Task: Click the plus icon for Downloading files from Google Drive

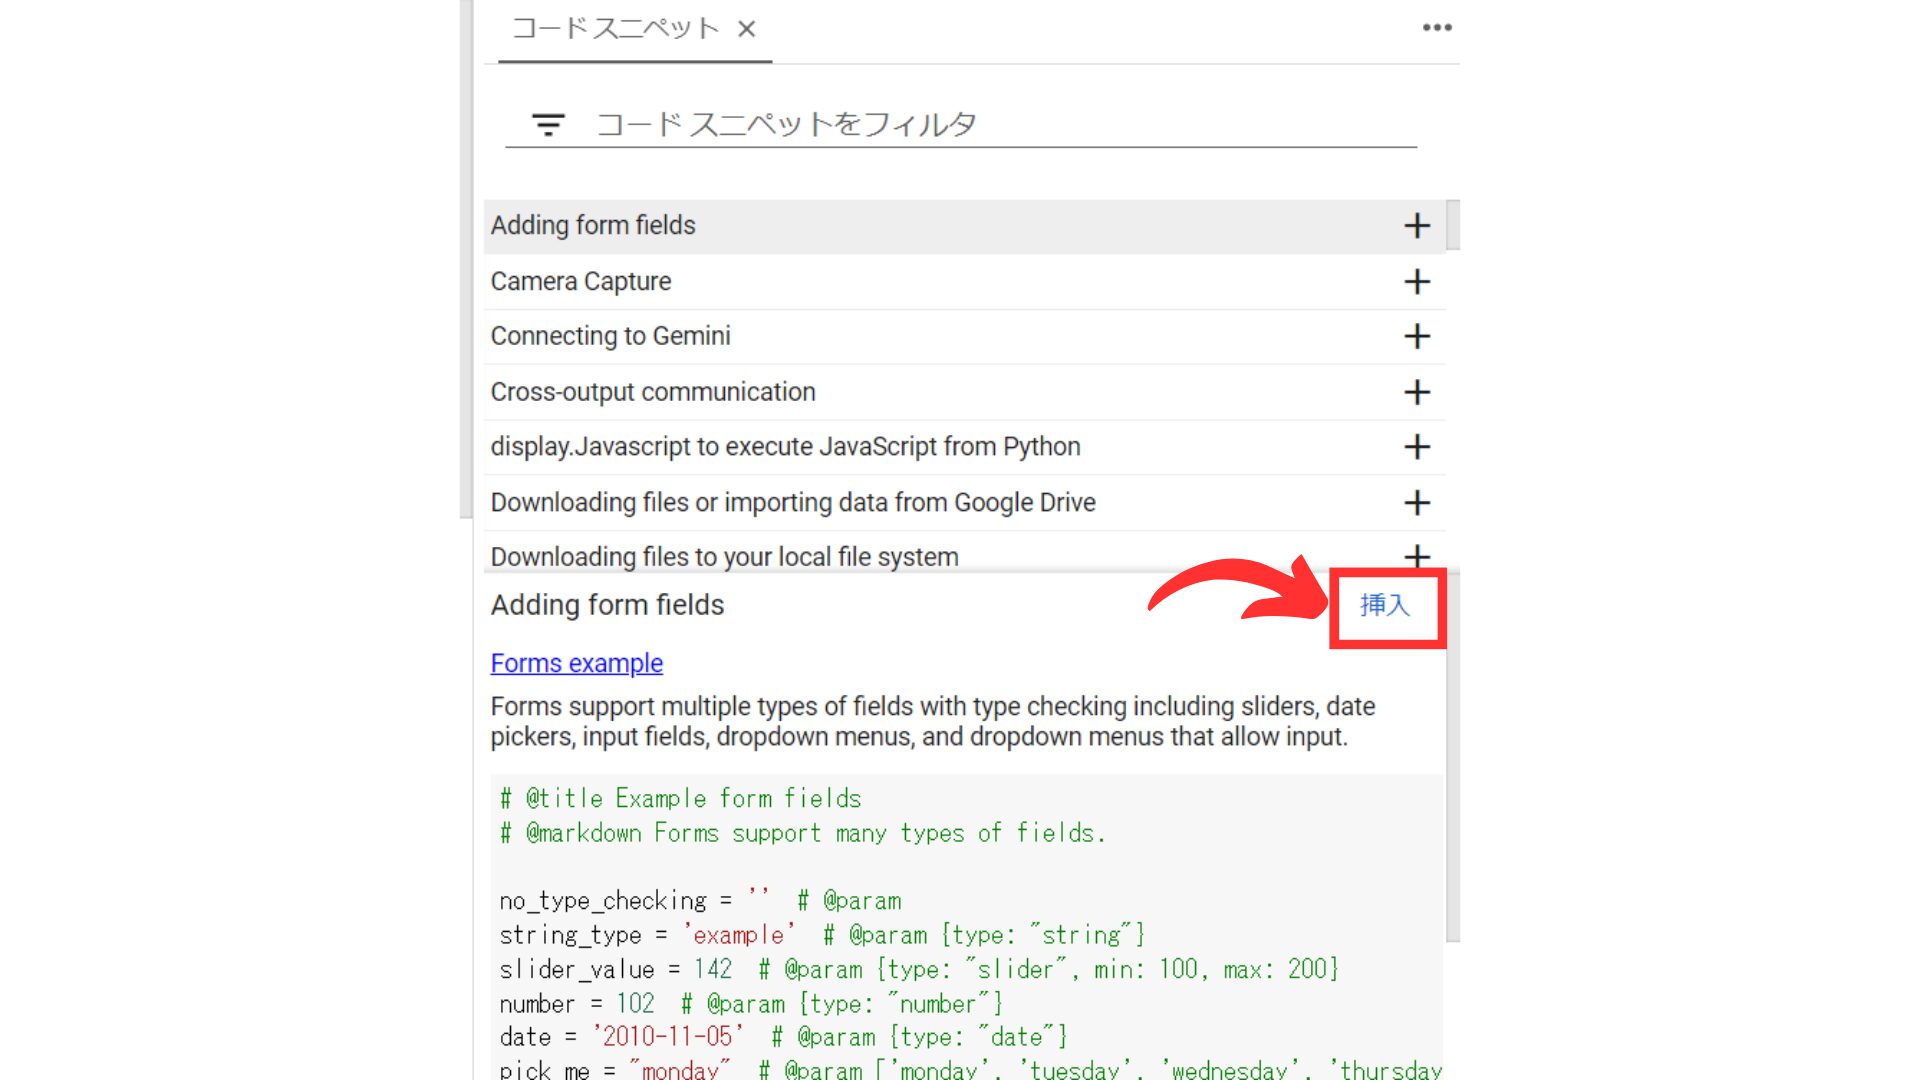Action: click(x=1417, y=502)
